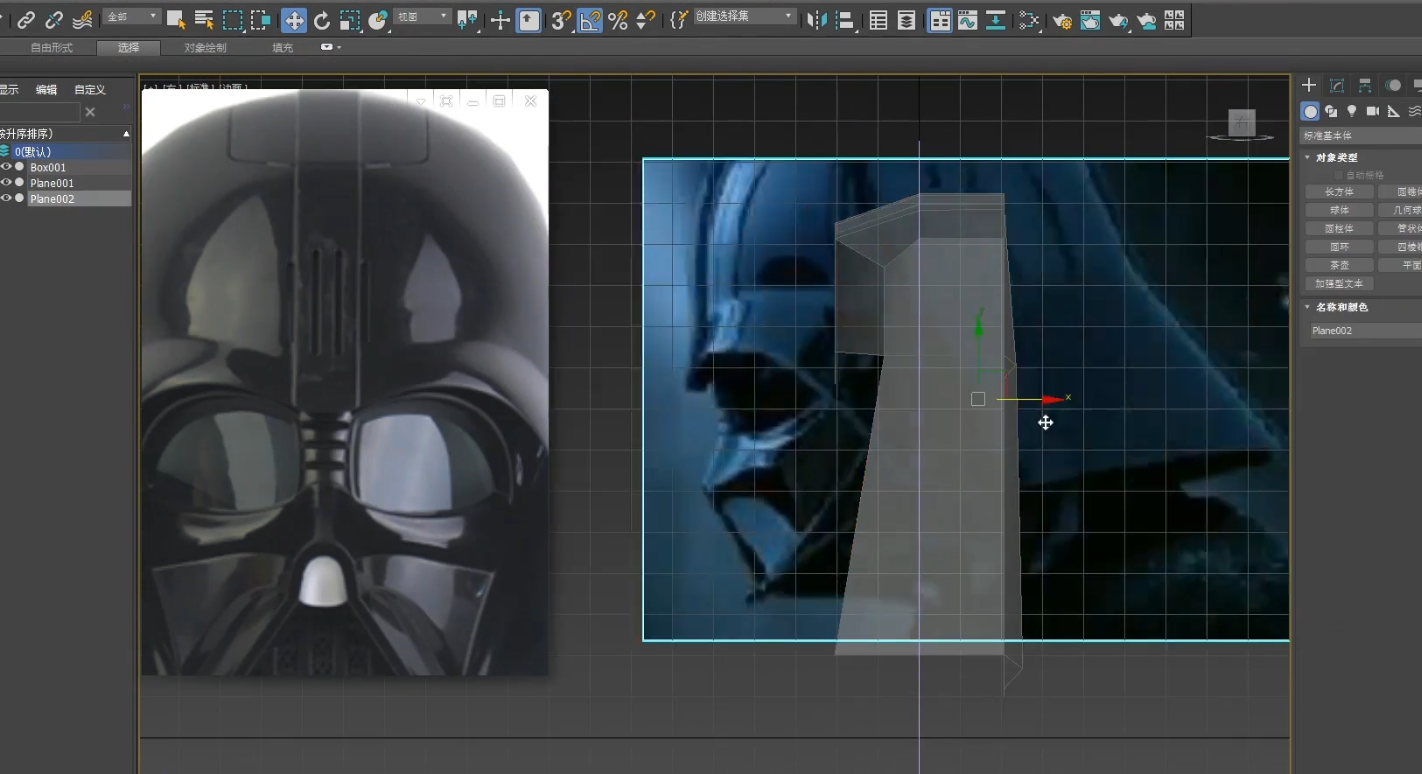Activate the Select and Rotate tool
Image resolution: width=1422 pixels, height=774 pixels.
click(x=322, y=19)
